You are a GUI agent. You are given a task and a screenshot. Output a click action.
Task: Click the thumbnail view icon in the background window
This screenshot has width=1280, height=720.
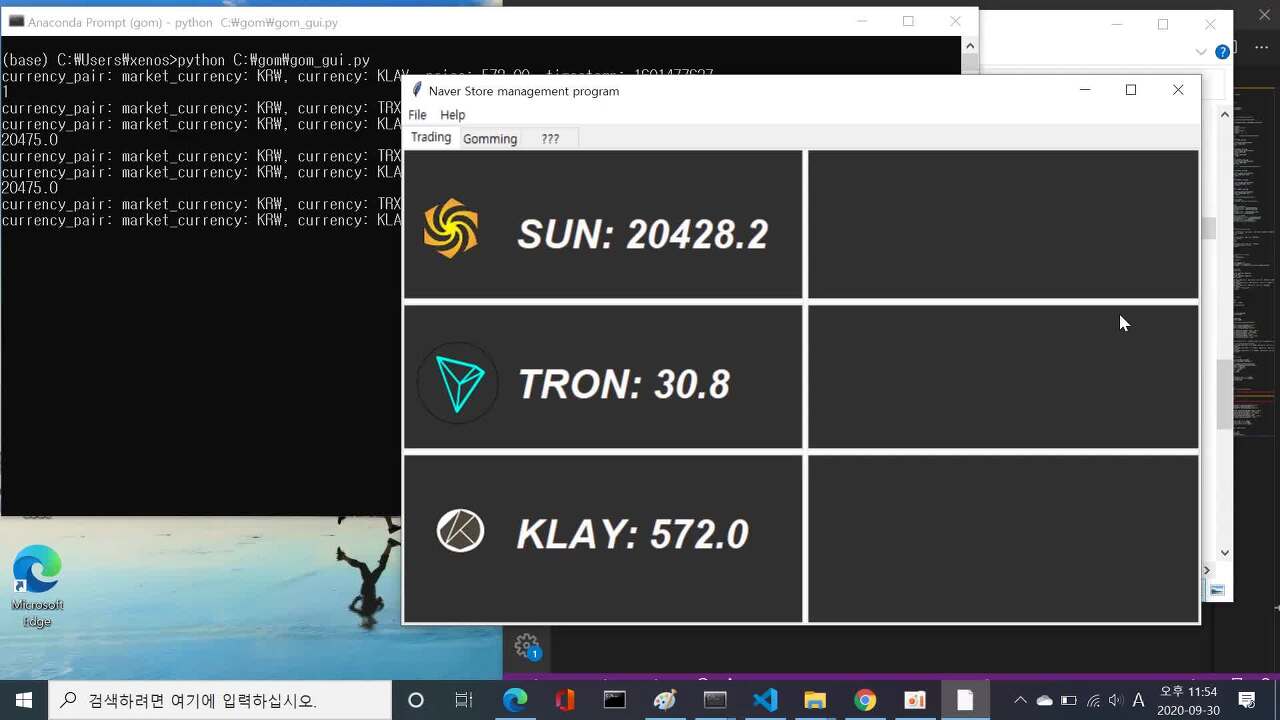(x=1217, y=591)
